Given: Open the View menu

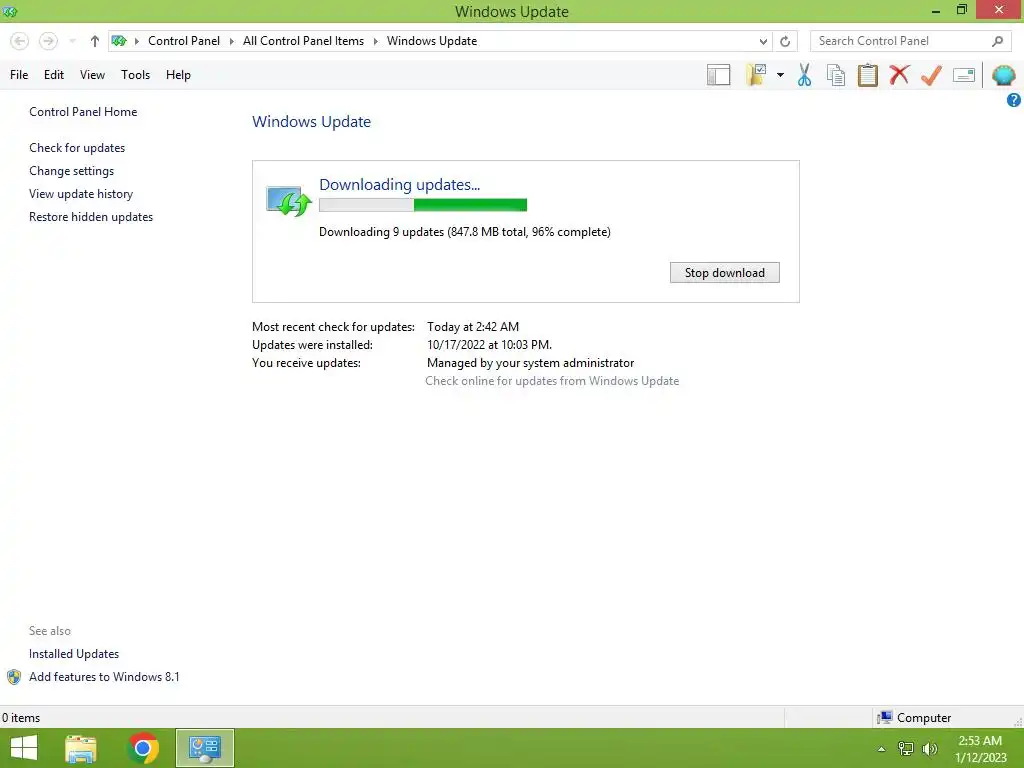Looking at the screenshot, I should (x=92, y=75).
